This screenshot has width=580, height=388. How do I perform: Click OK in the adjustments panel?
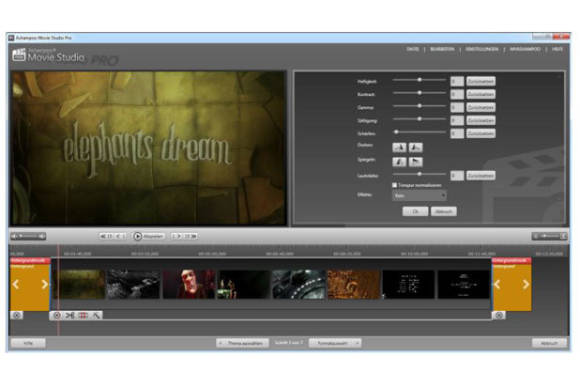coord(415,212)
